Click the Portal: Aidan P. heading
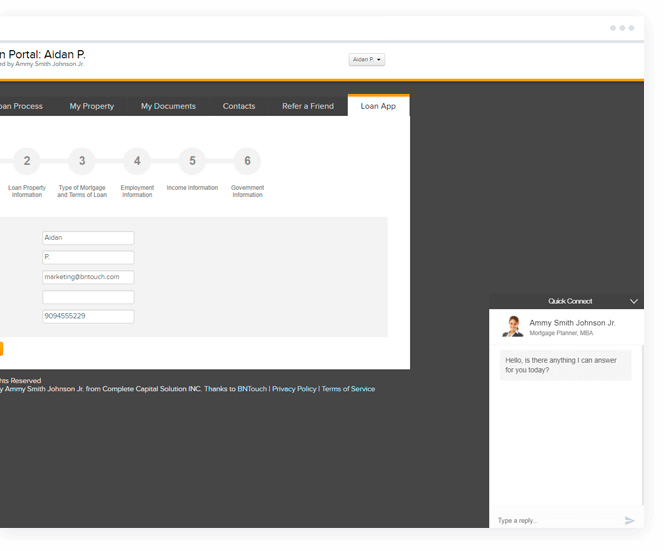This screenshot has height=551, width=664. [x=43, y=54]
